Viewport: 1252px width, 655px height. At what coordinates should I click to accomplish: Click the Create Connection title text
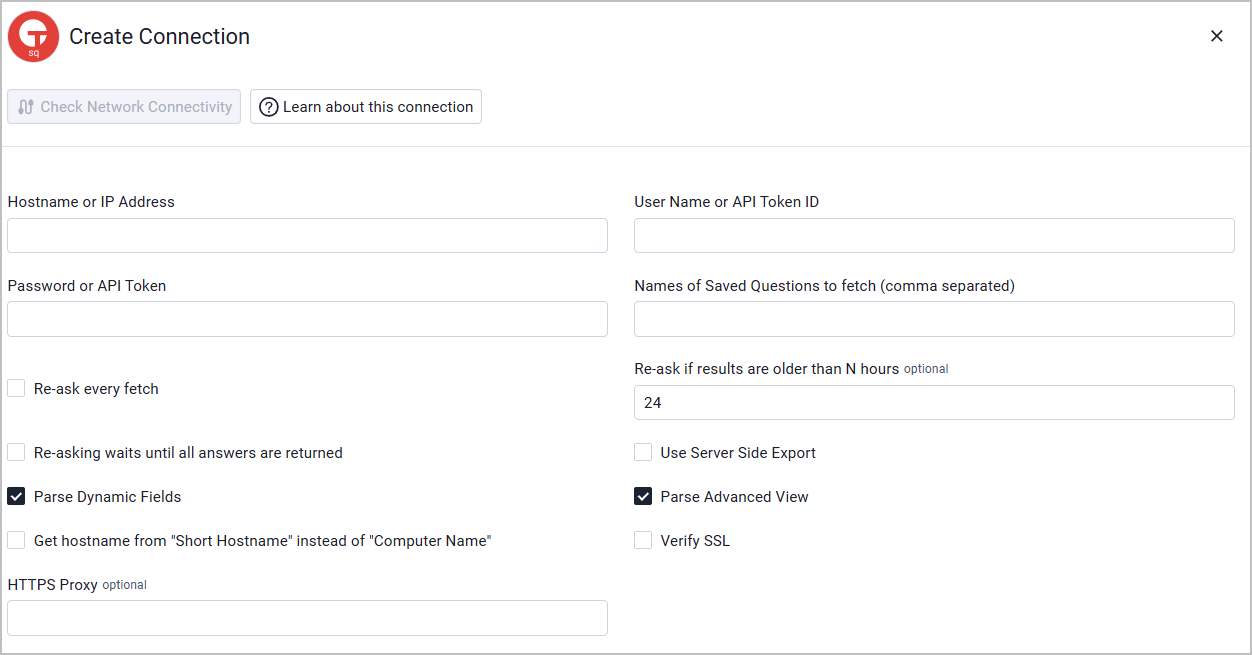(159, 37)
